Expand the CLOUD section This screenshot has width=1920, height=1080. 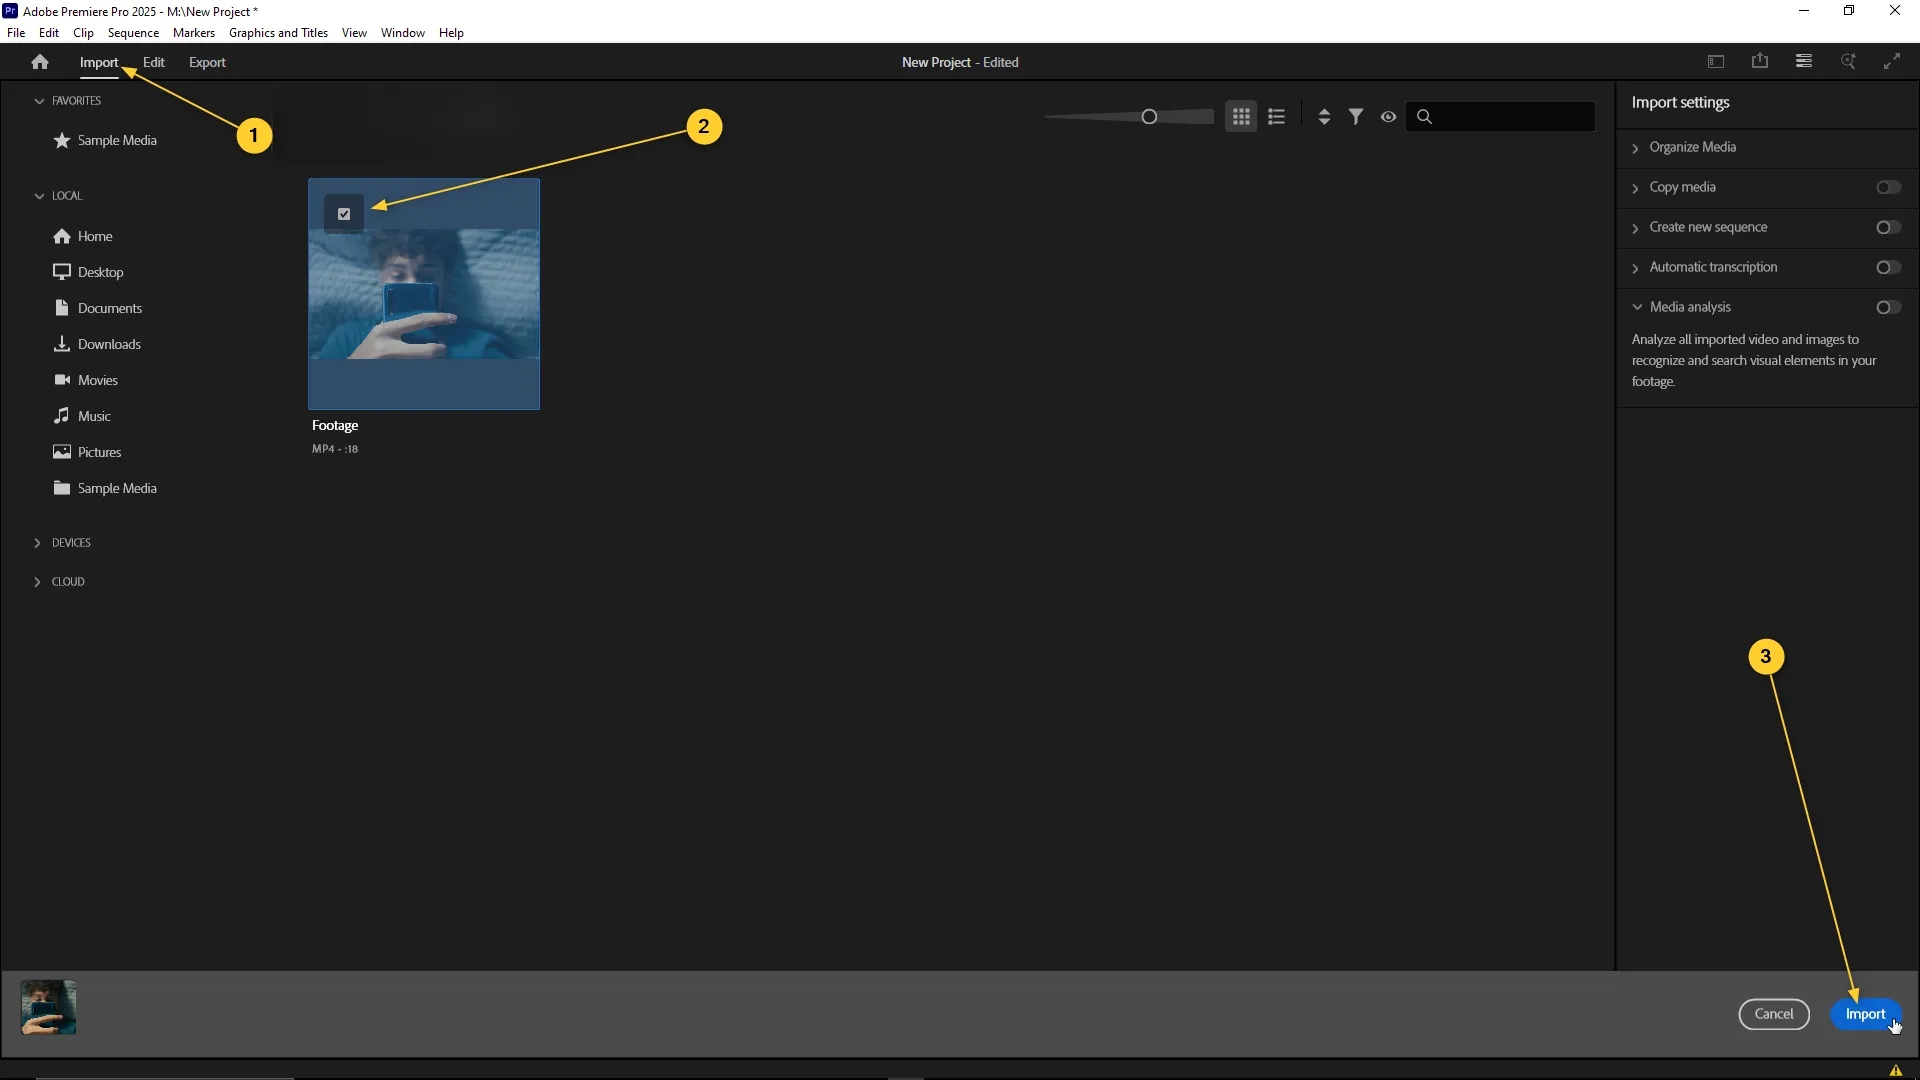click(38, 582)
